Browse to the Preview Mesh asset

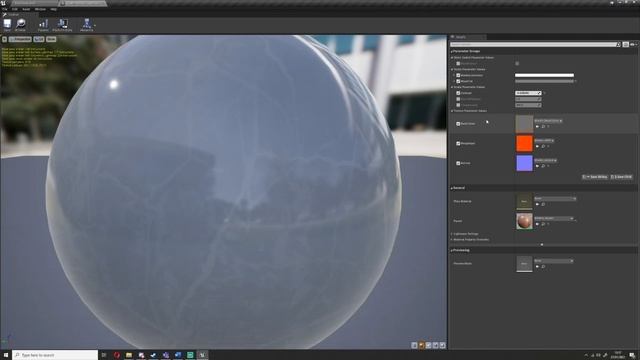(543, 267)
